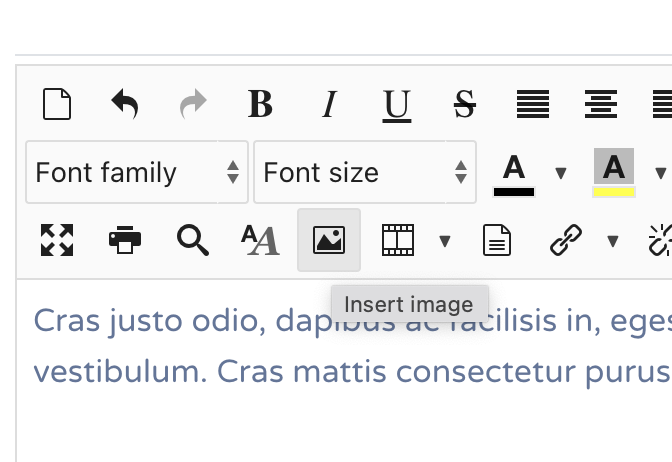This screenshot has width=672, height=462.
Task: Center align the text
Action: click(601, 104)
